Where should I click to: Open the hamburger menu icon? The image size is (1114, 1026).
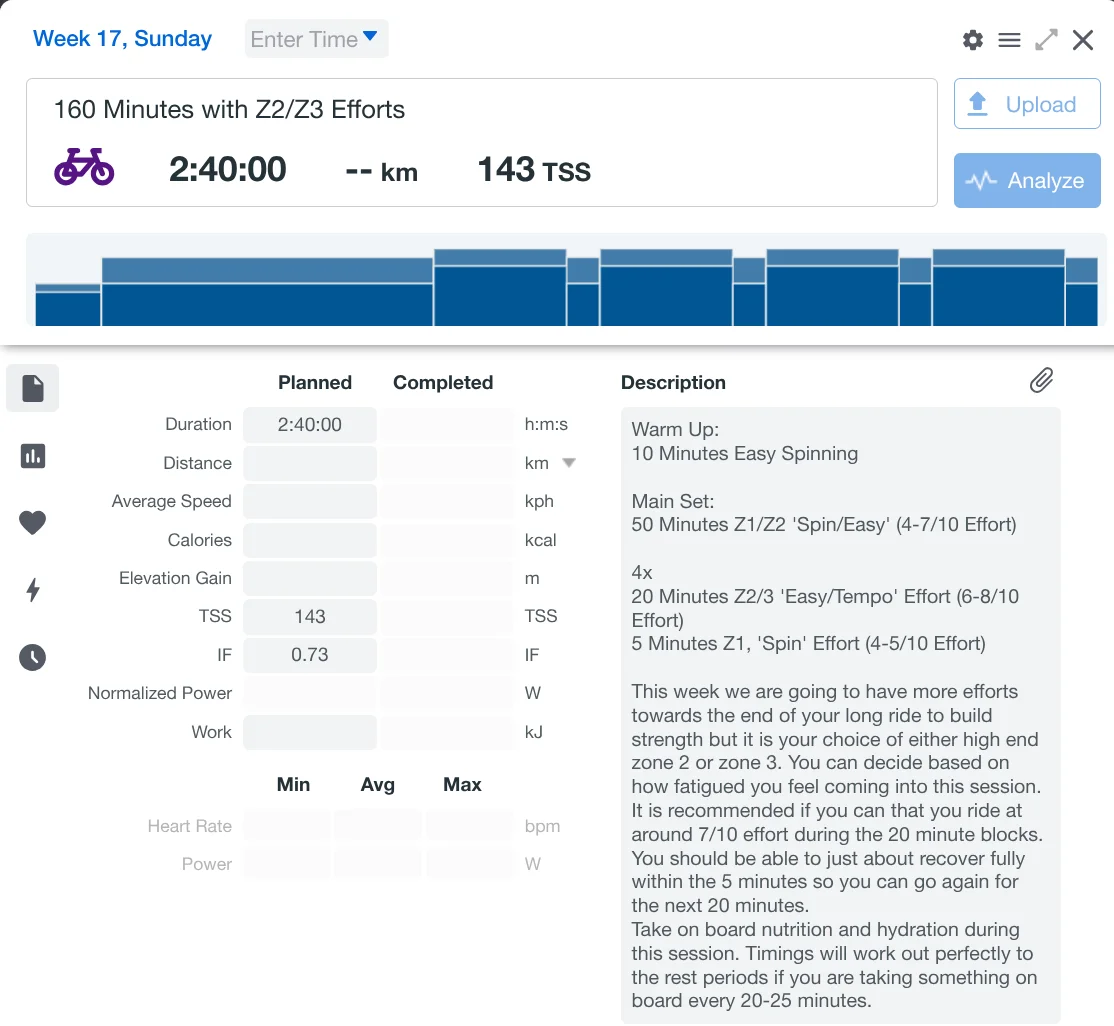pos(1009,40)
